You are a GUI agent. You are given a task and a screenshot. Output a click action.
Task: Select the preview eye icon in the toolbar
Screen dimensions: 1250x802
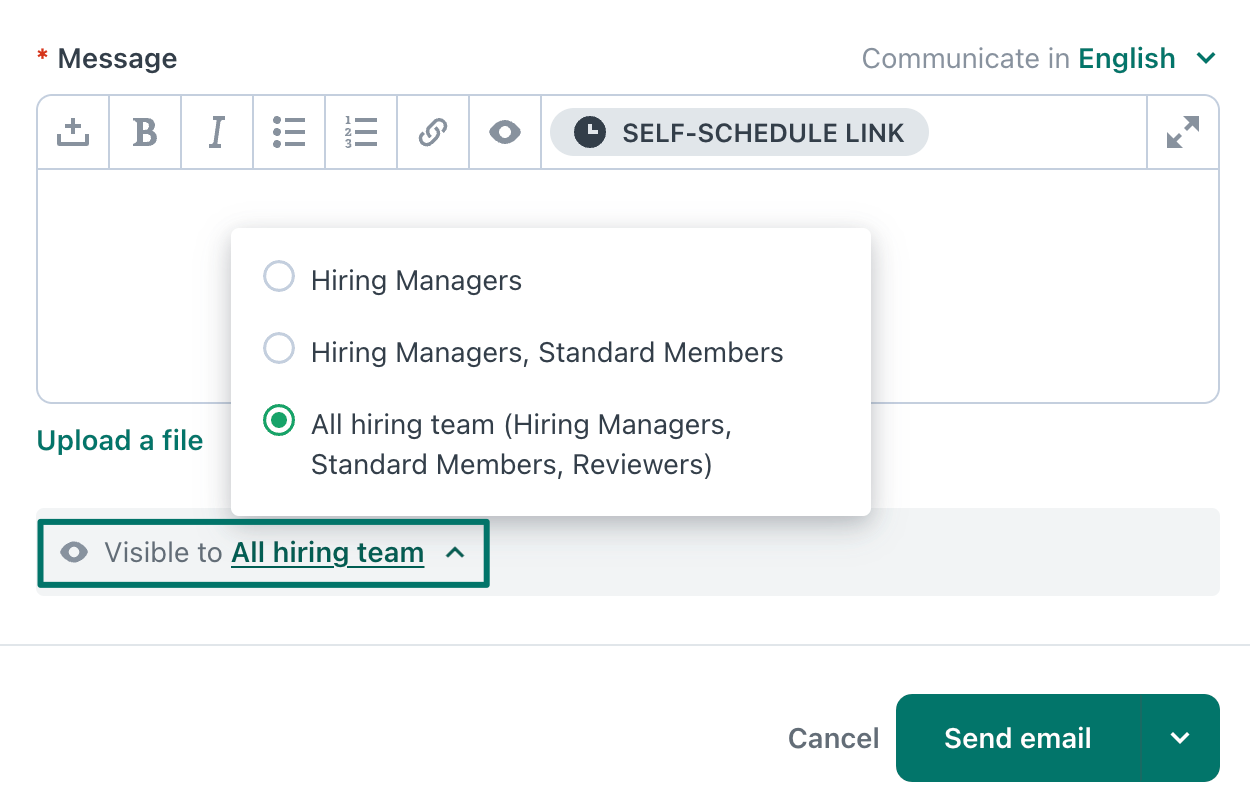(504, 131)
